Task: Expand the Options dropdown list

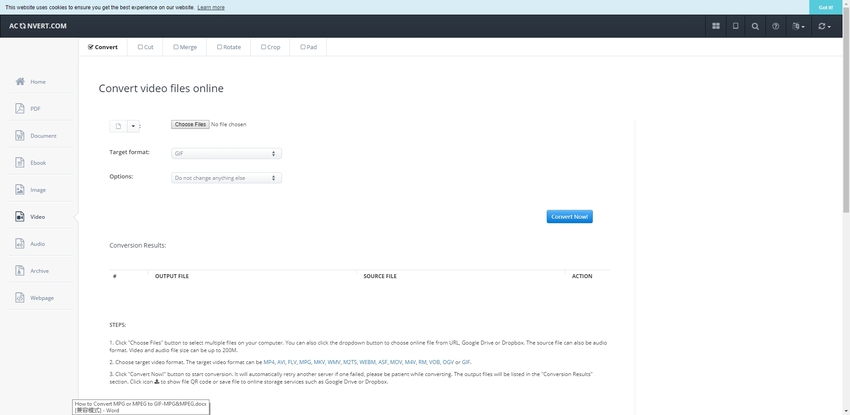Action: [x=226, y=178]
